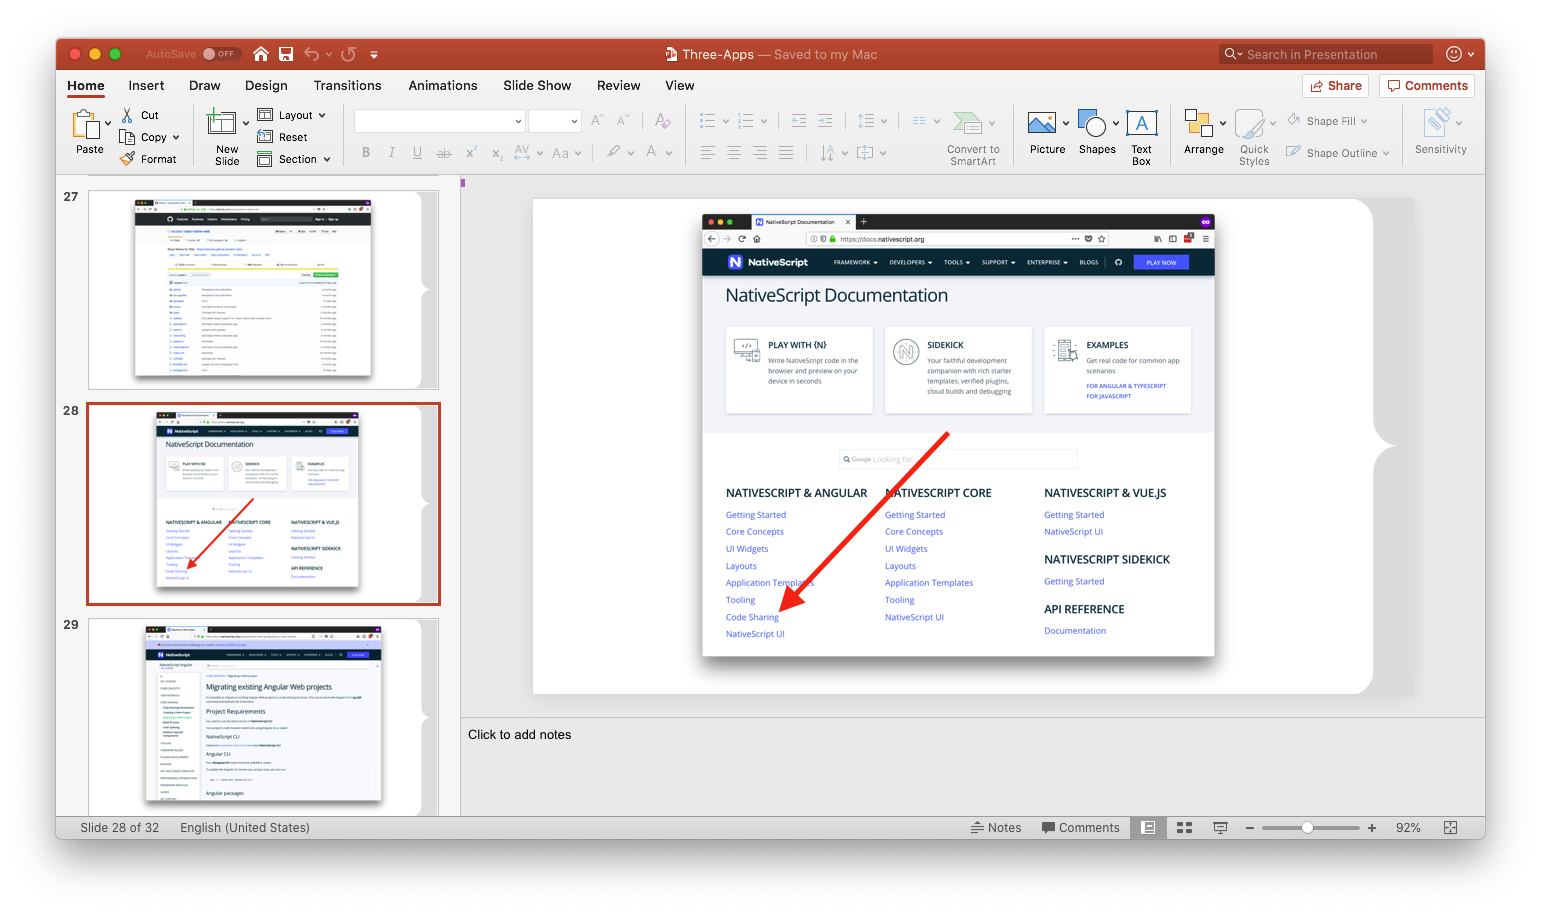Click the Bullets list icon
The width and height of the screenshot is (1541, 913).
point(708,121)
